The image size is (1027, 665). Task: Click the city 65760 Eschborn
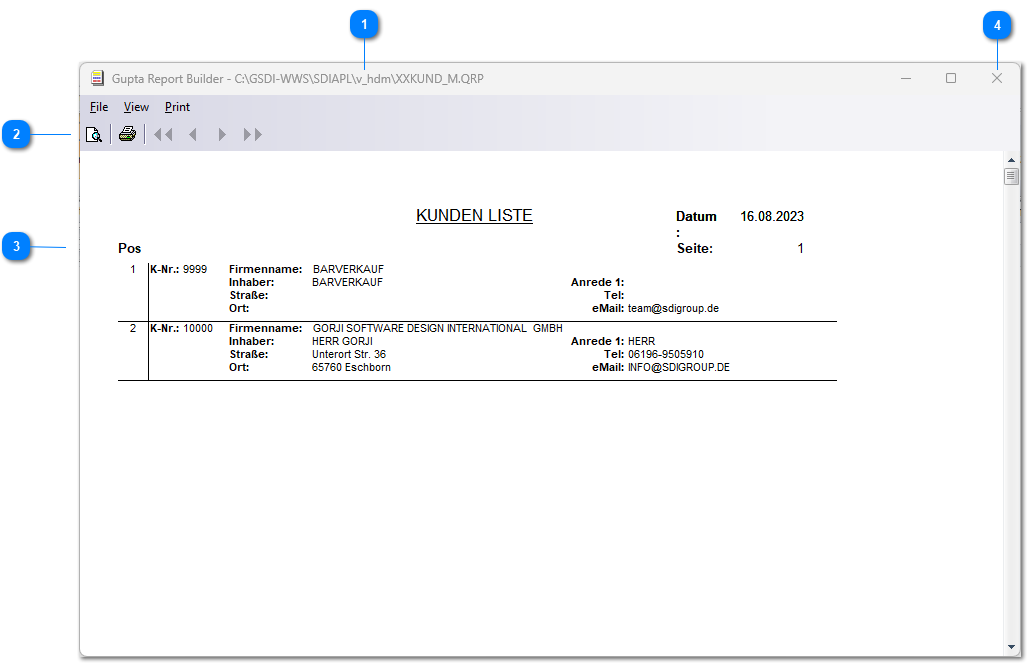(x=351, y=368)
